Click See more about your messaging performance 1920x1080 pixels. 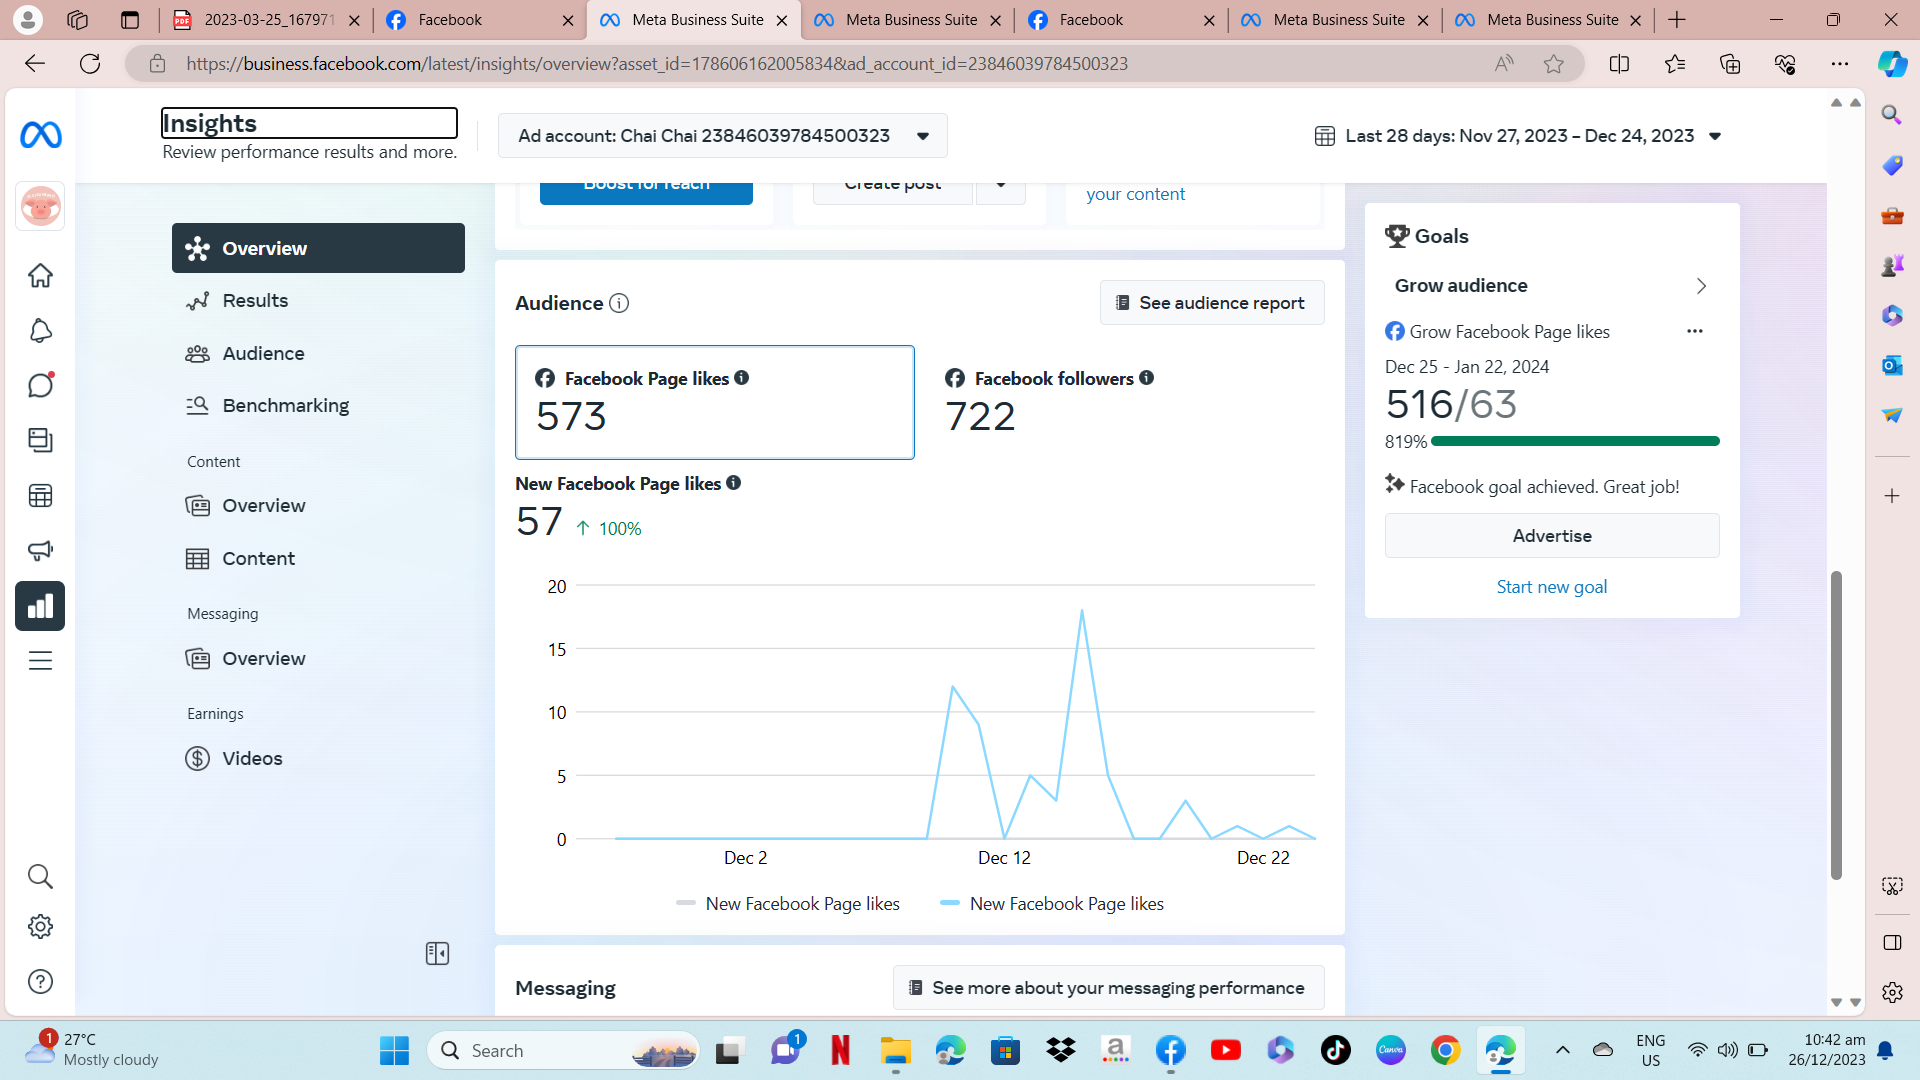coord(1108,988)
